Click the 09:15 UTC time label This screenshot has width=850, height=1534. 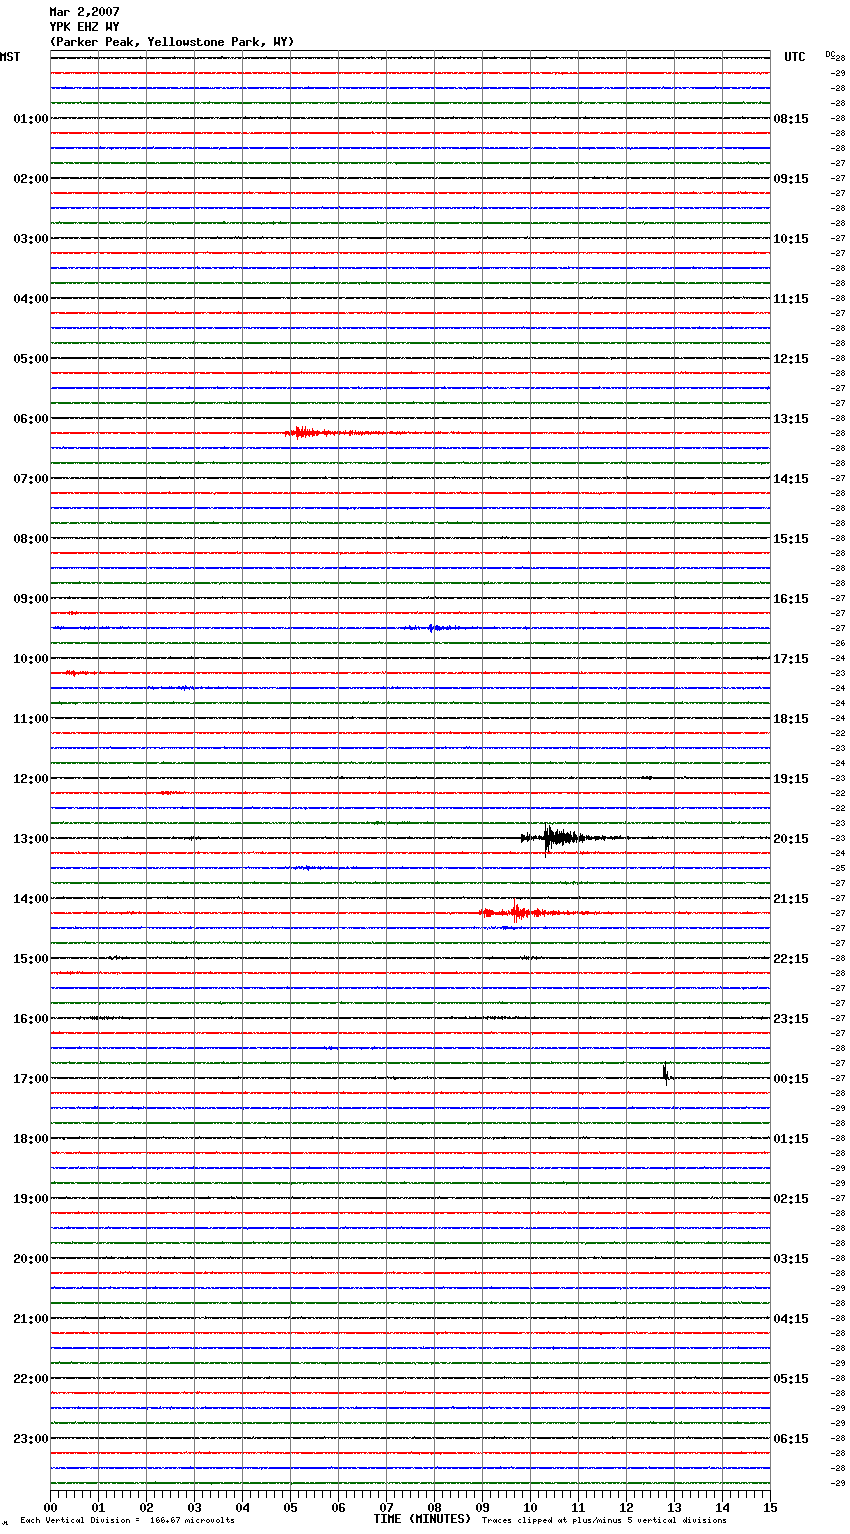[x=791, y=179]
